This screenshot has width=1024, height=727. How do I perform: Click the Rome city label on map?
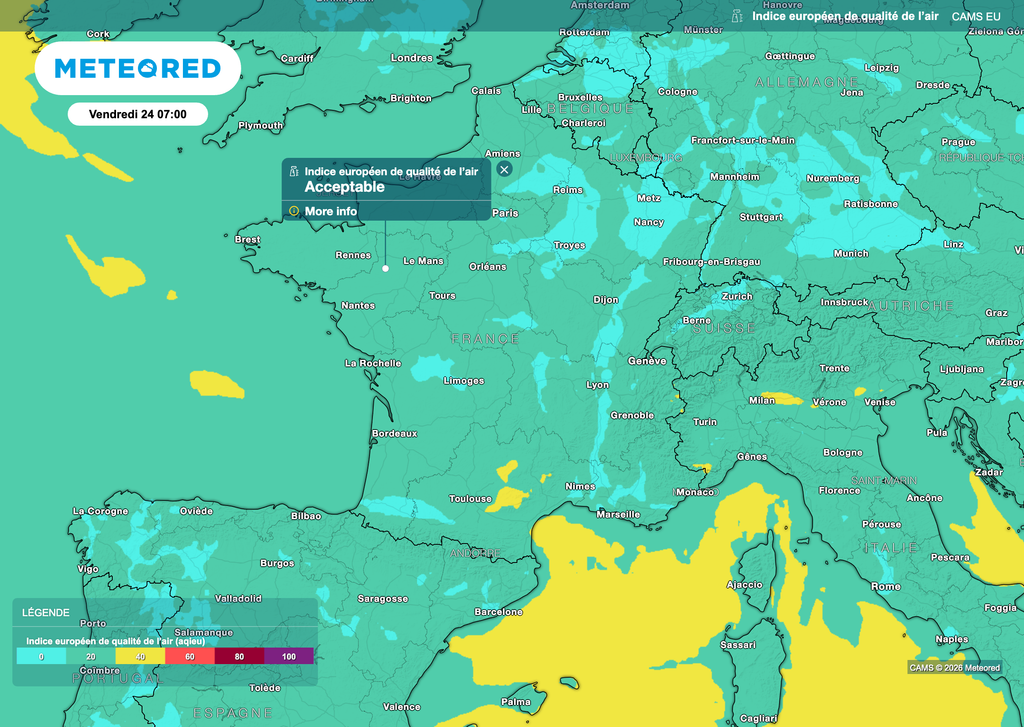885,586
